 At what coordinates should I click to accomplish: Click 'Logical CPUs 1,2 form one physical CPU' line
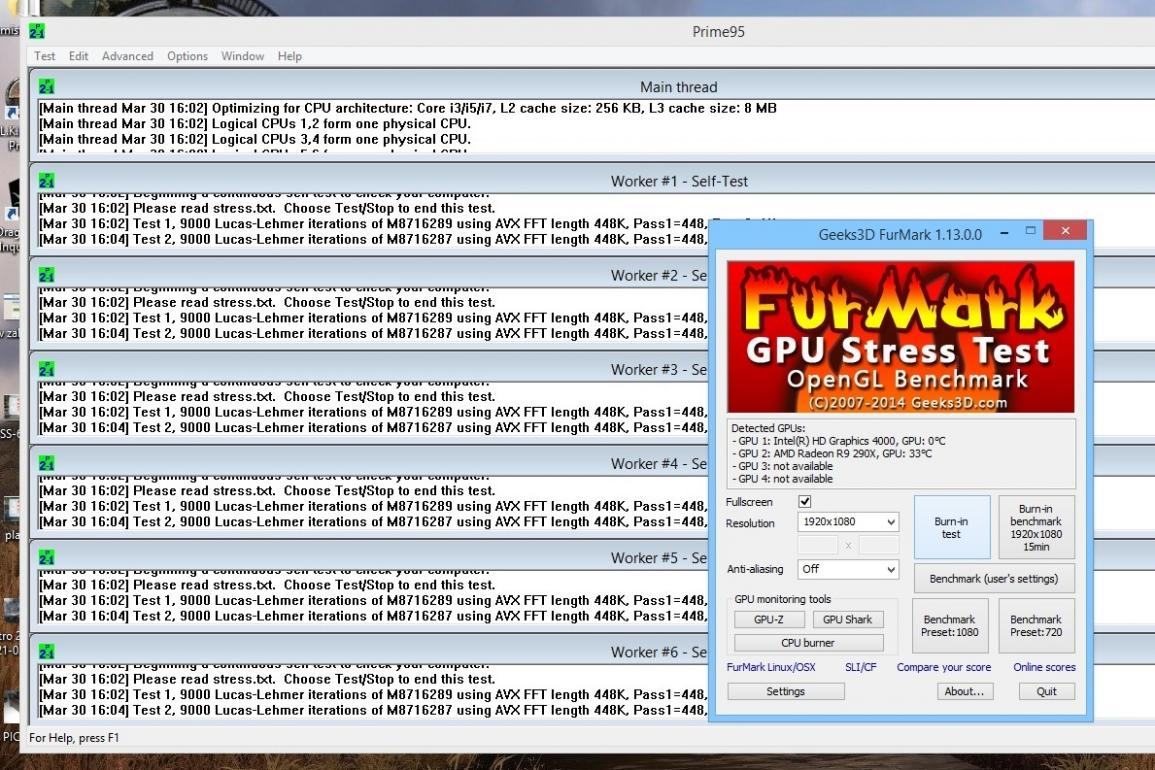[x=255, y=124]
